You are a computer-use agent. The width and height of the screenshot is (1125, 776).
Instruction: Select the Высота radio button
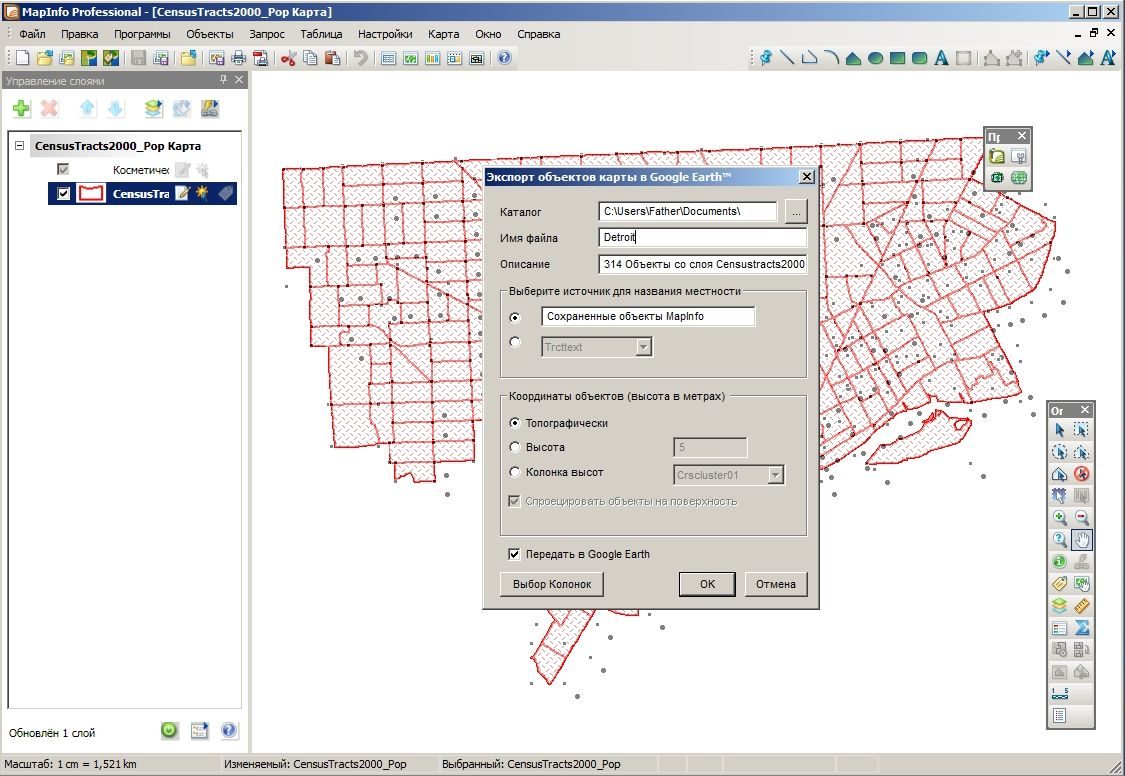click(x=514, y=447)
